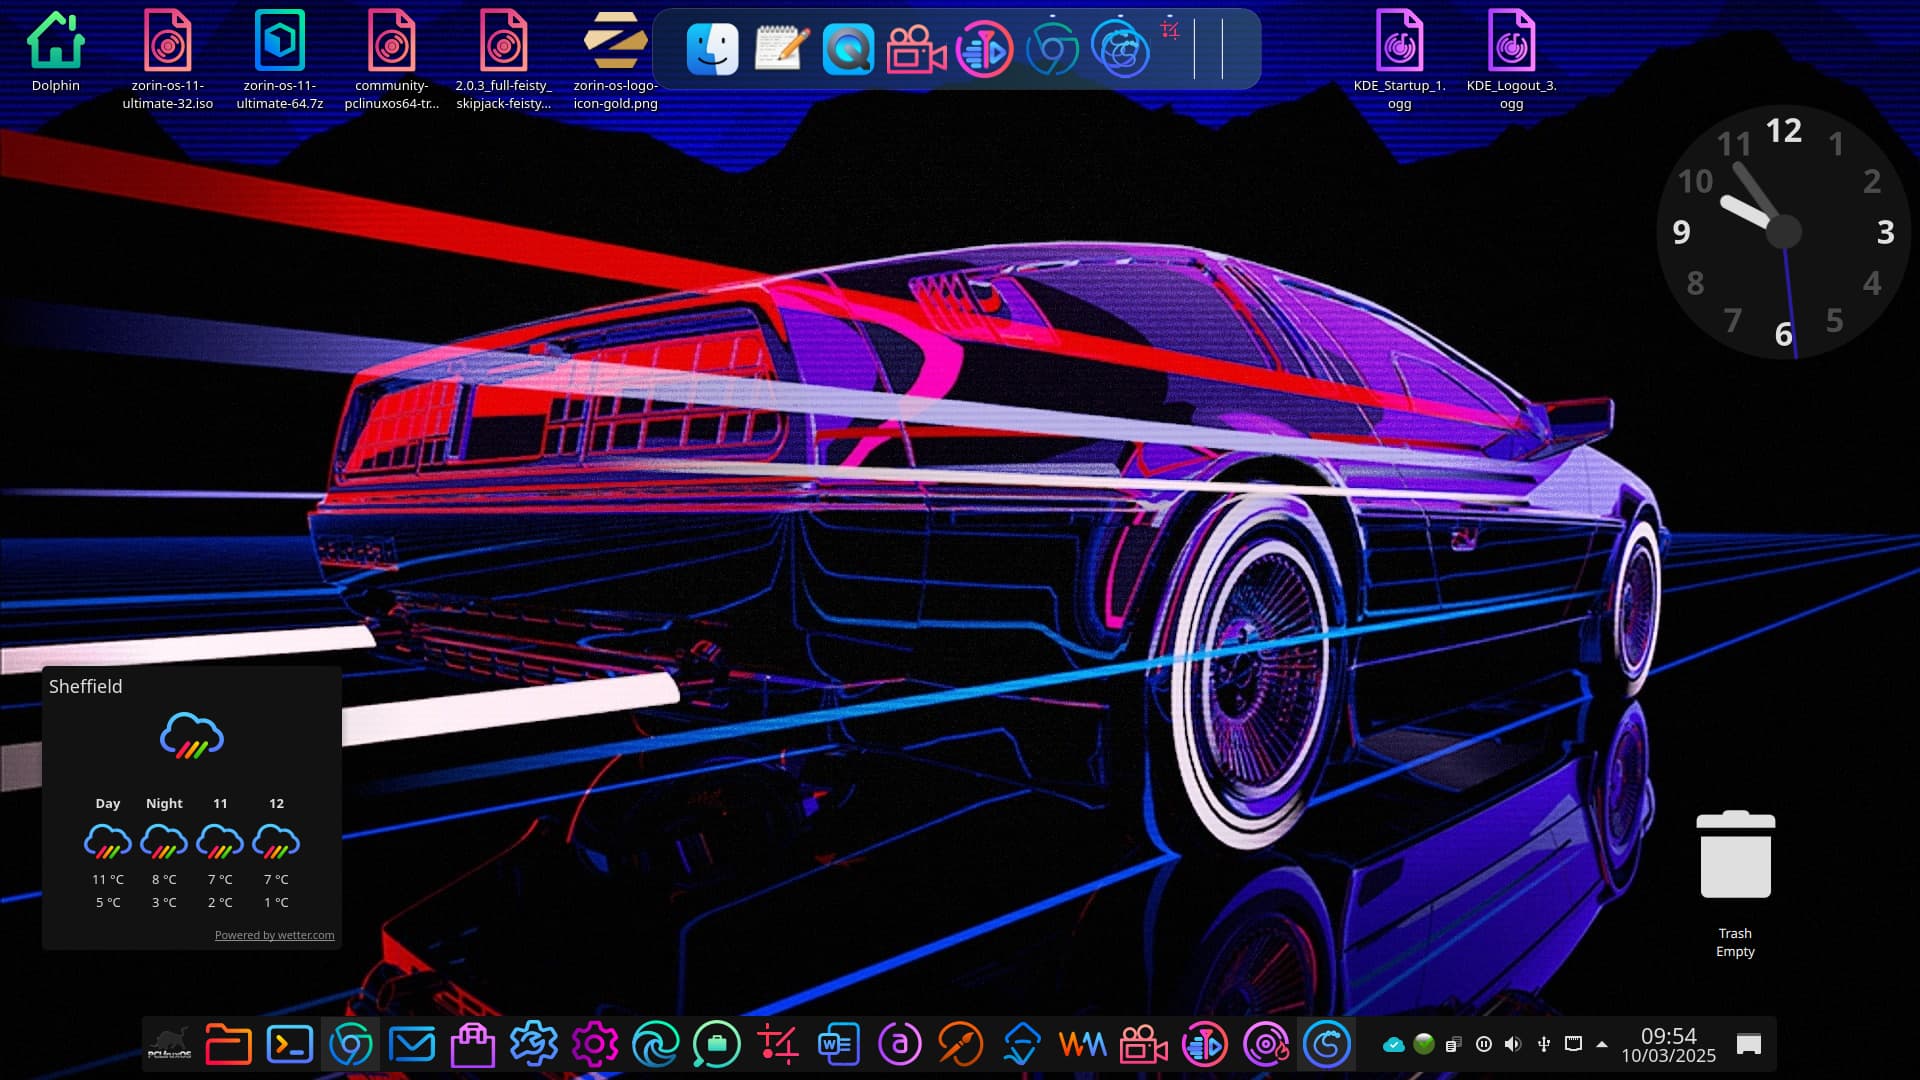Click the Show Desktop button in the panel

click(x=1749, y=1044)
